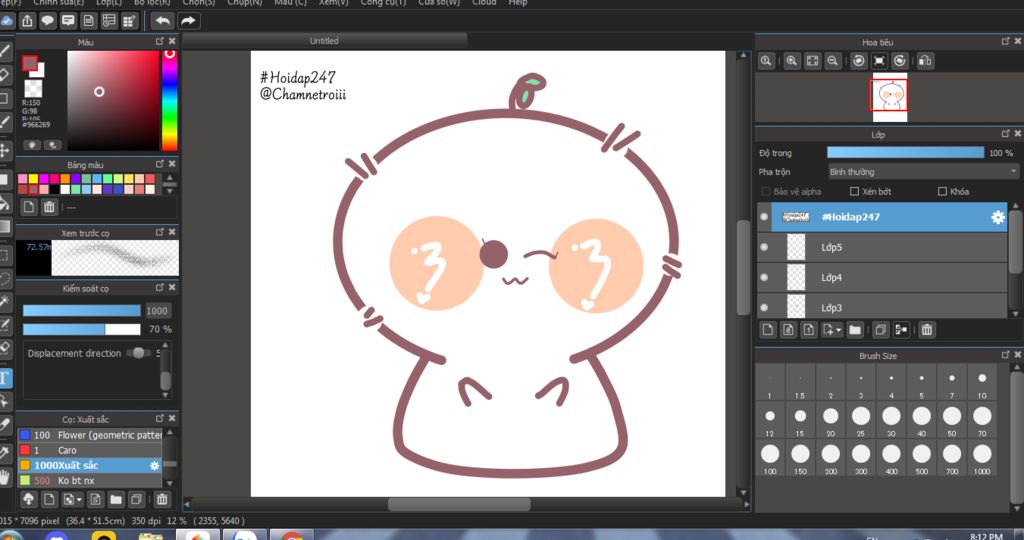
Task: Click the speech bubble icon in the toolbar
Action: (x=48, y=21)
